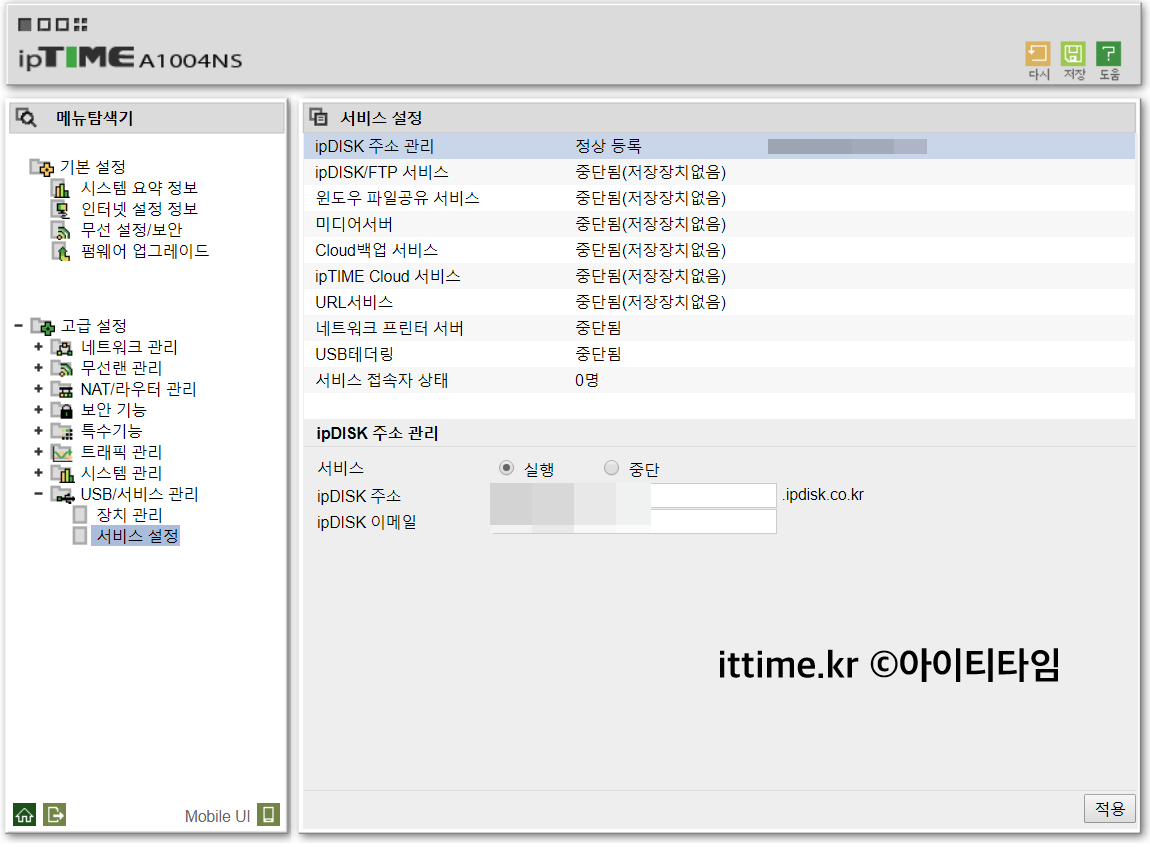
Task: Open 펌웨어 업그레이드 menu item
Action: click(144, 252)
